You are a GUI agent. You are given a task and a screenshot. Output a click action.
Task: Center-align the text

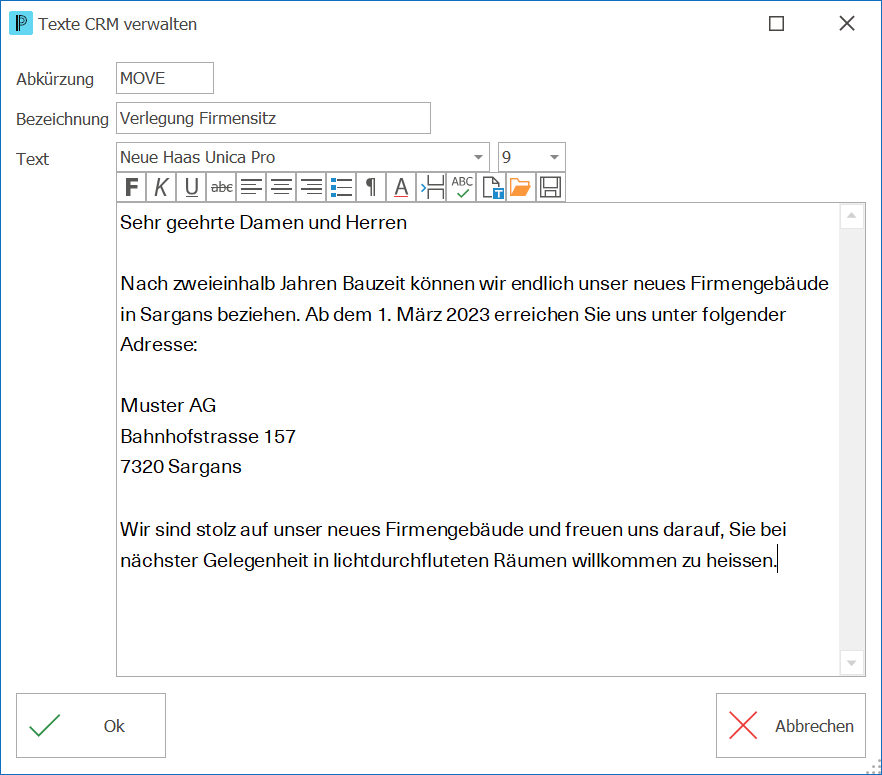coord(281,187)
